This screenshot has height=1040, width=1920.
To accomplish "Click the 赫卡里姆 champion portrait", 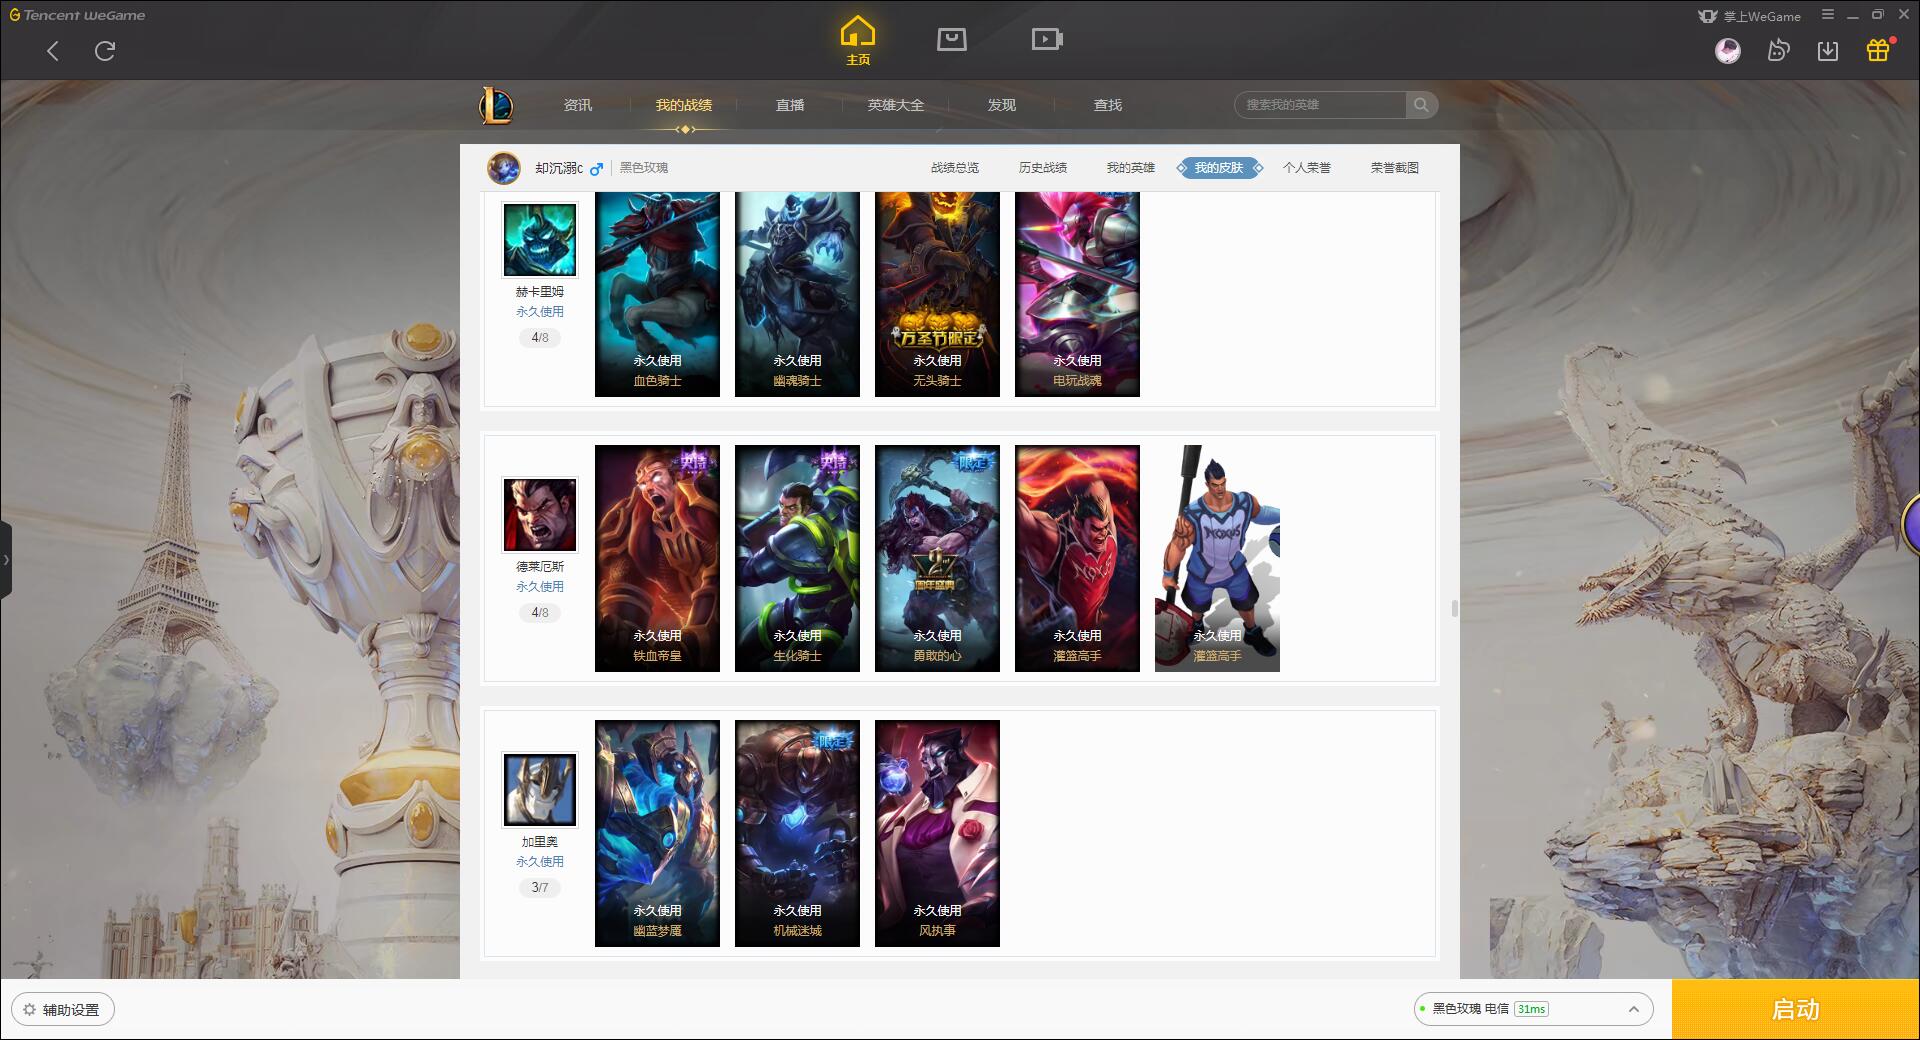I will tap(540, 240).
